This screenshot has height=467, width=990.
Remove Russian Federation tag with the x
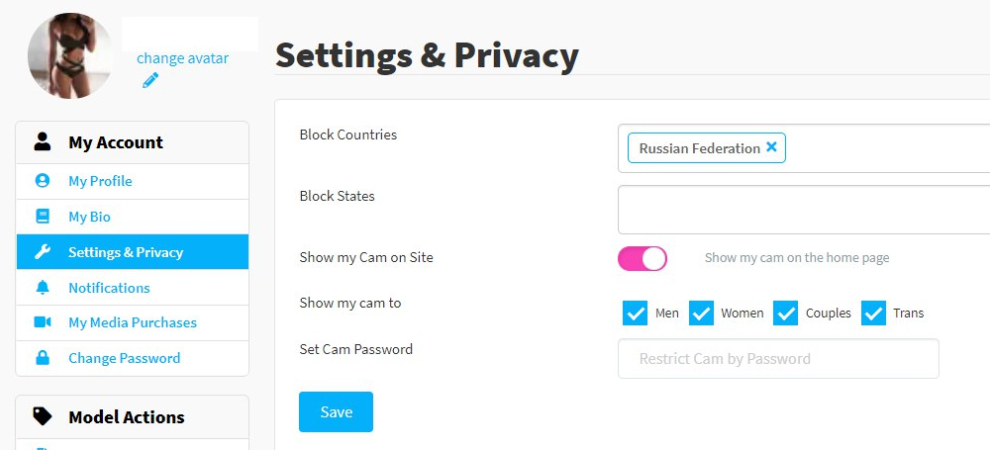click(x=771, y=147)
